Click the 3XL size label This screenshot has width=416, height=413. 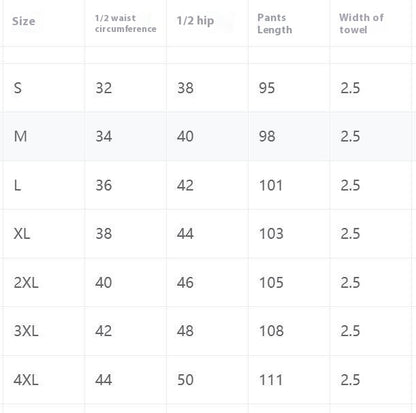(26, 331)
